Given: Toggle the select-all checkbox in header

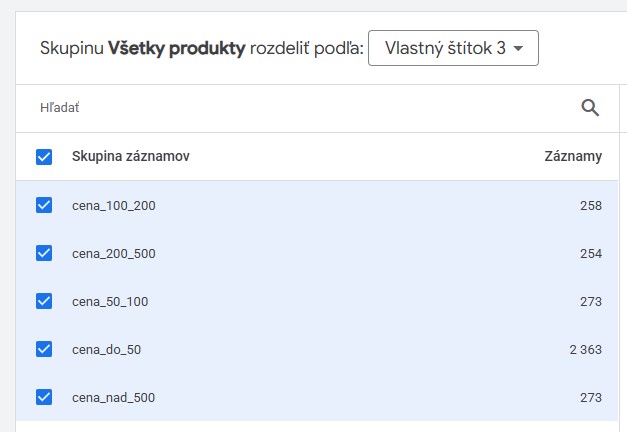Looking at the screenshot, I should 44,157.
